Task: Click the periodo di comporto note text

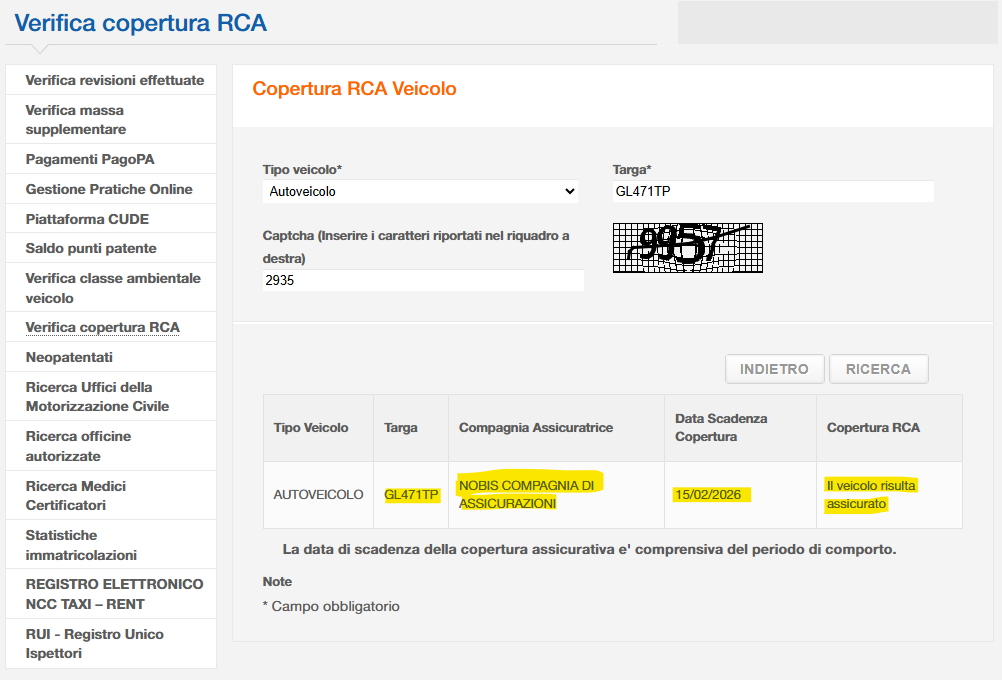Action: pyautogui.click(x=589, y=550)
